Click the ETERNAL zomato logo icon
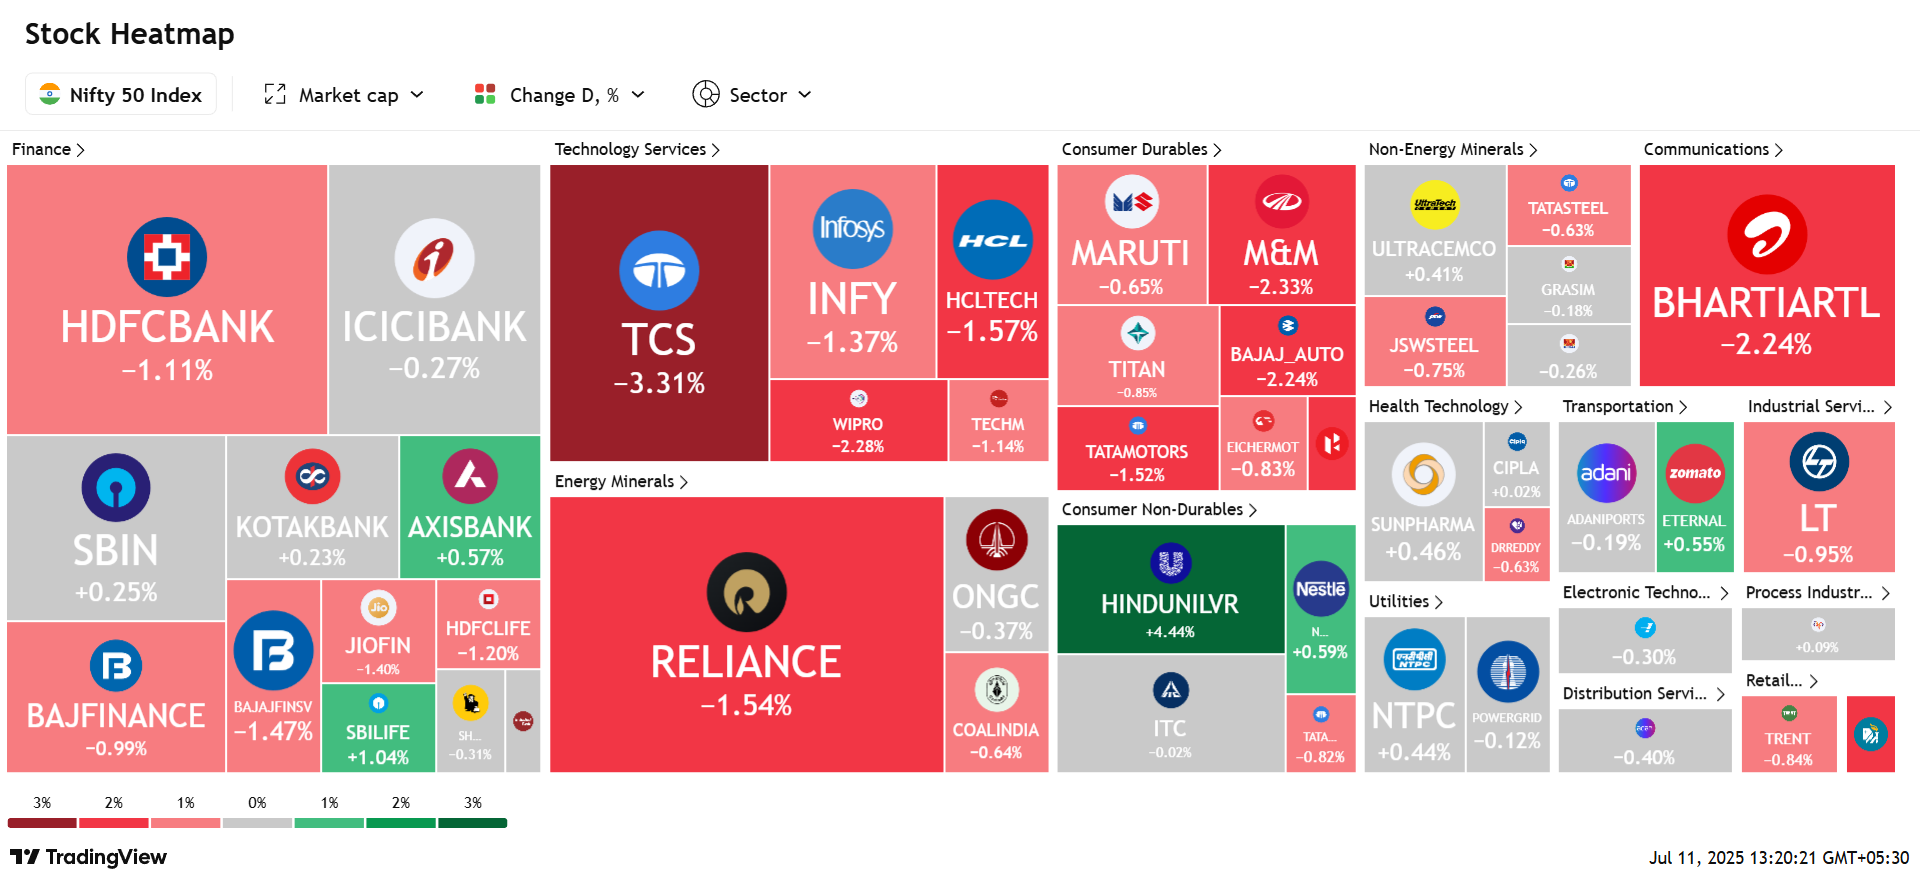Viewport: 1920px width, 883px height. click(1694, 473)
